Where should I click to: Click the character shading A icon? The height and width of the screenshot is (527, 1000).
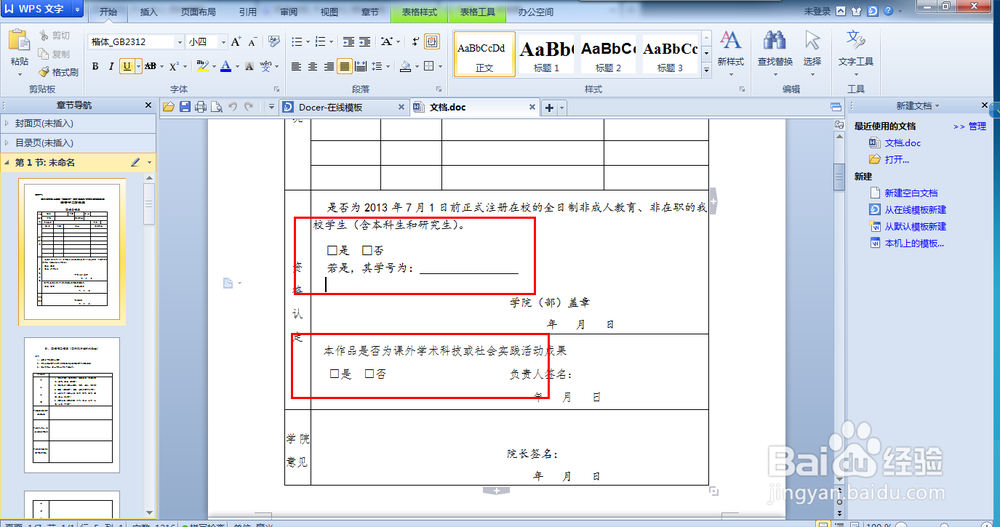[249, 66]
